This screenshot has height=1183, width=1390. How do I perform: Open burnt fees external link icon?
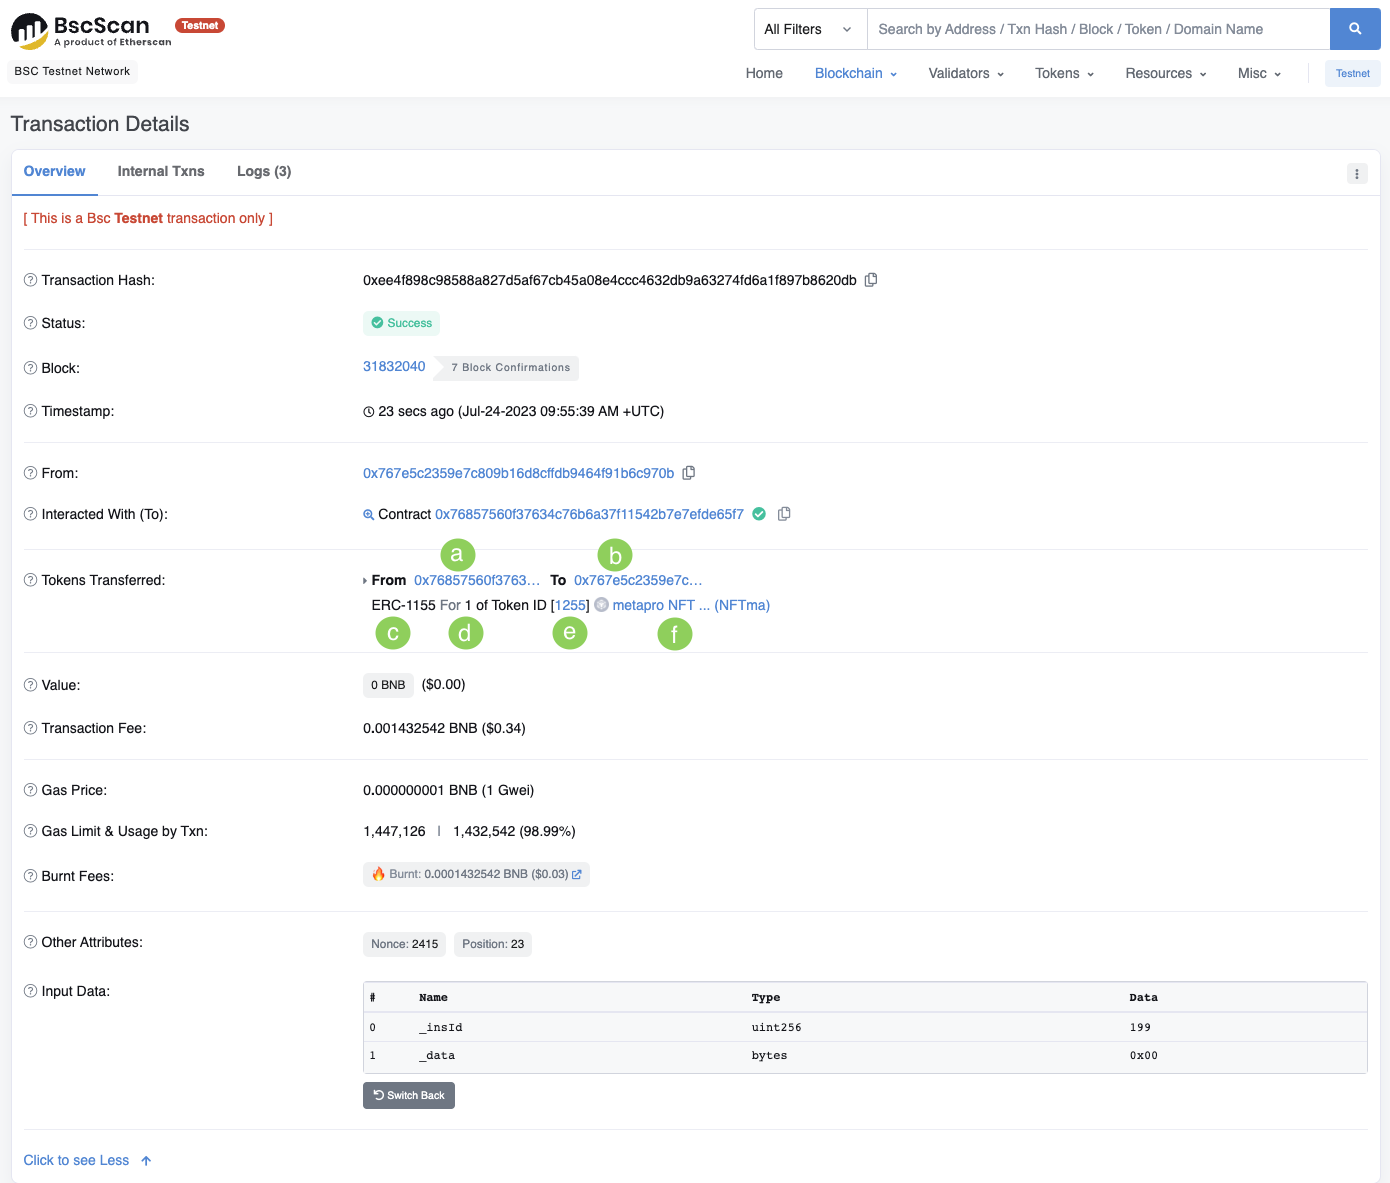pos(577,874)
